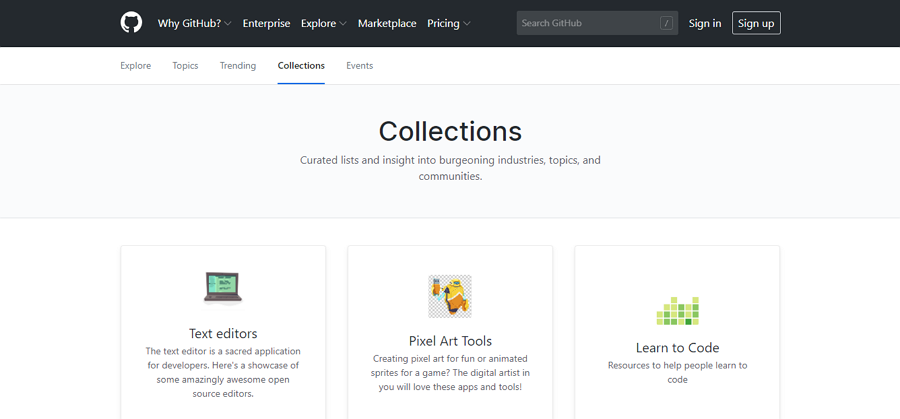The width and height of the screenshot is (900, 419).
Task: Click the slash shortcut icon in search
Action: (666, 24)
